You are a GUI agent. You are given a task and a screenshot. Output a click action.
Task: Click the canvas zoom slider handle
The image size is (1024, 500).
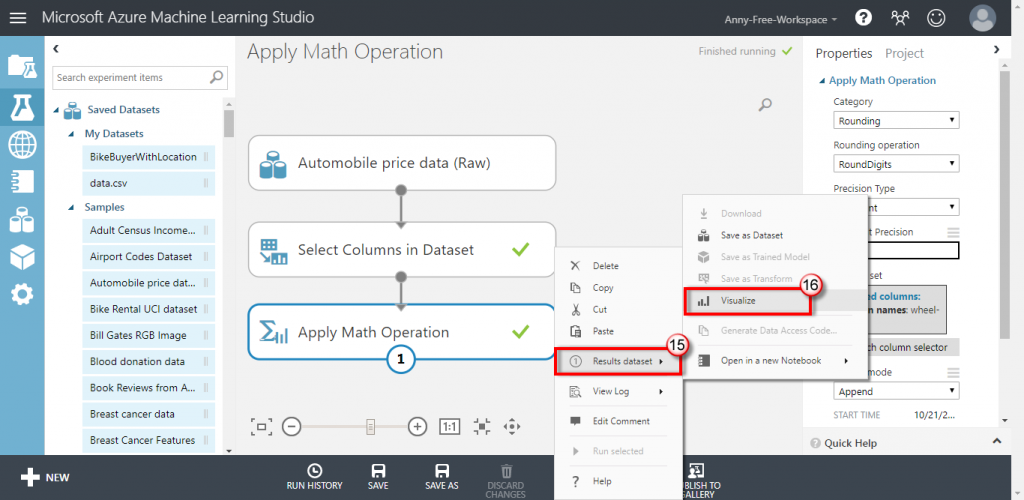click(x=370, y=427)
